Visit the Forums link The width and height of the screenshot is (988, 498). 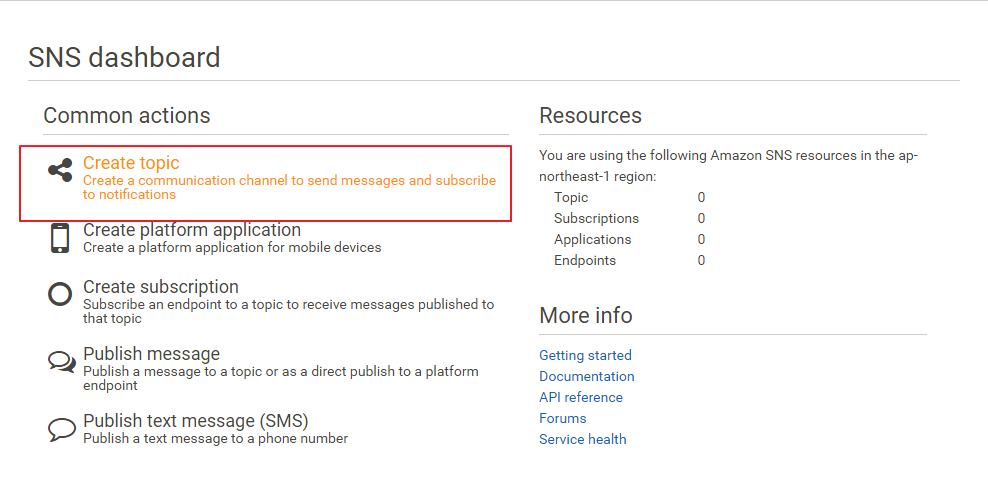point(562,418)
